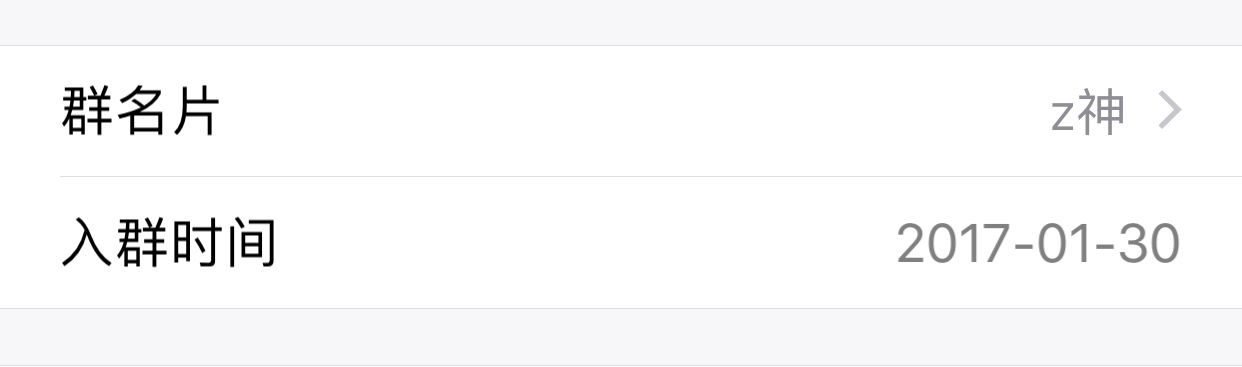Screen dimensions: 1242x367
Task: Click empty middle area of 群名片 row
Action: 630,111
